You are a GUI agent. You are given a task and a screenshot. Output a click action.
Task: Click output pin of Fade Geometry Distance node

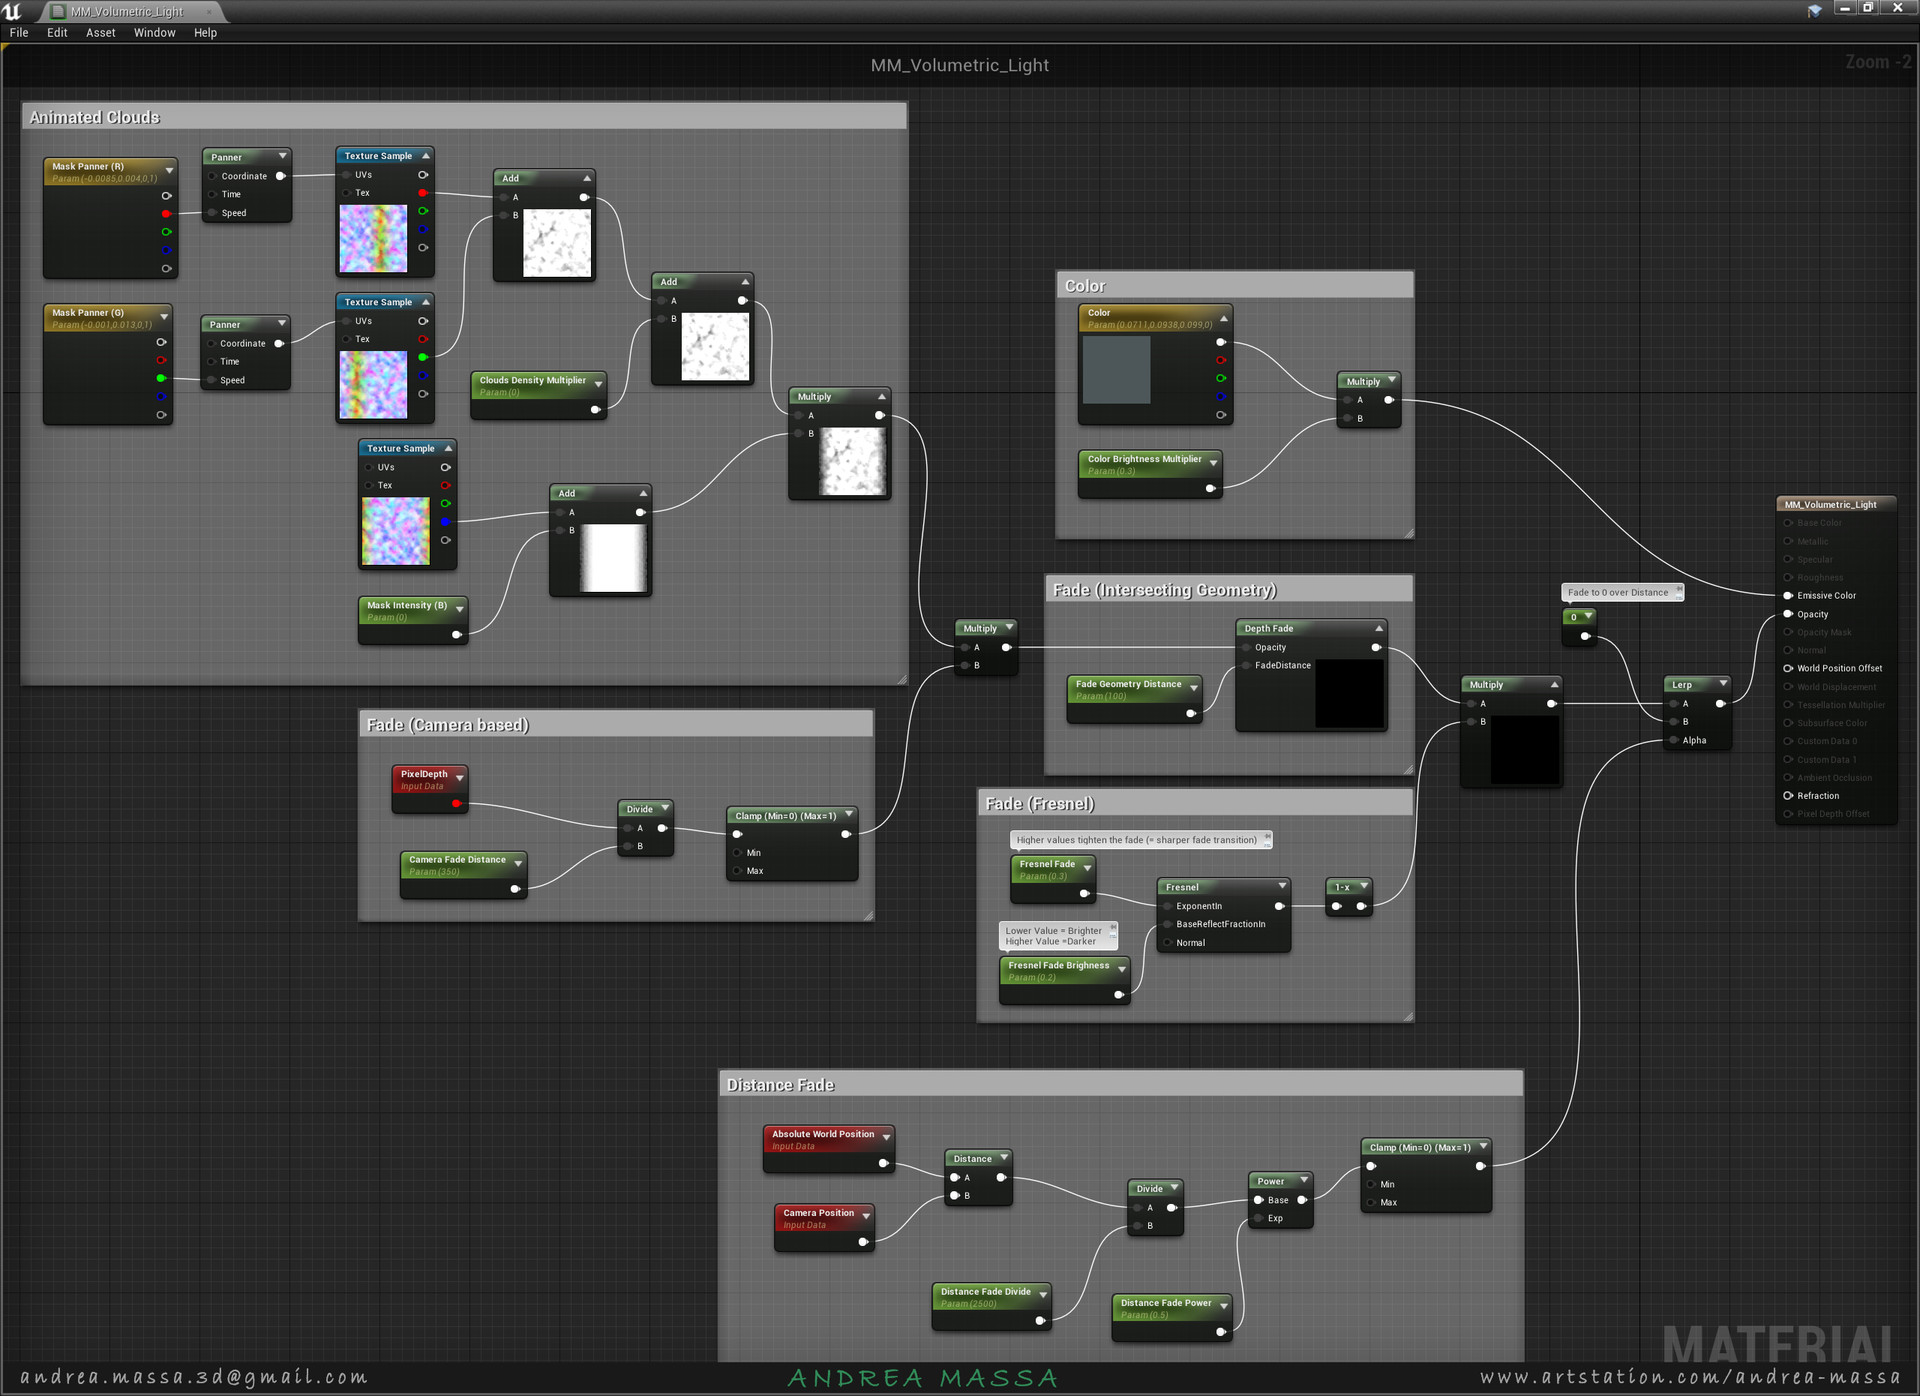1190,714
